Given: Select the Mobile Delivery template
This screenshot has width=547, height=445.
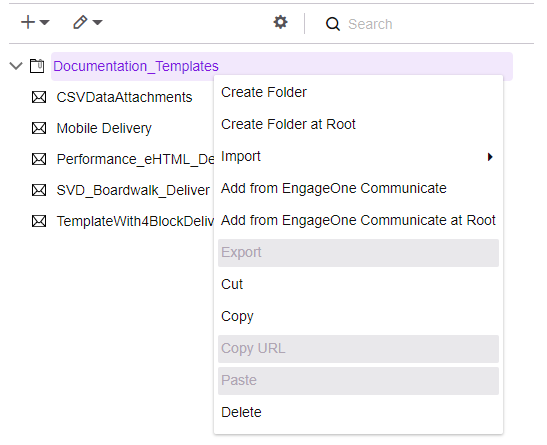Looking at the screenshot, I should click(x=104, y=128).
